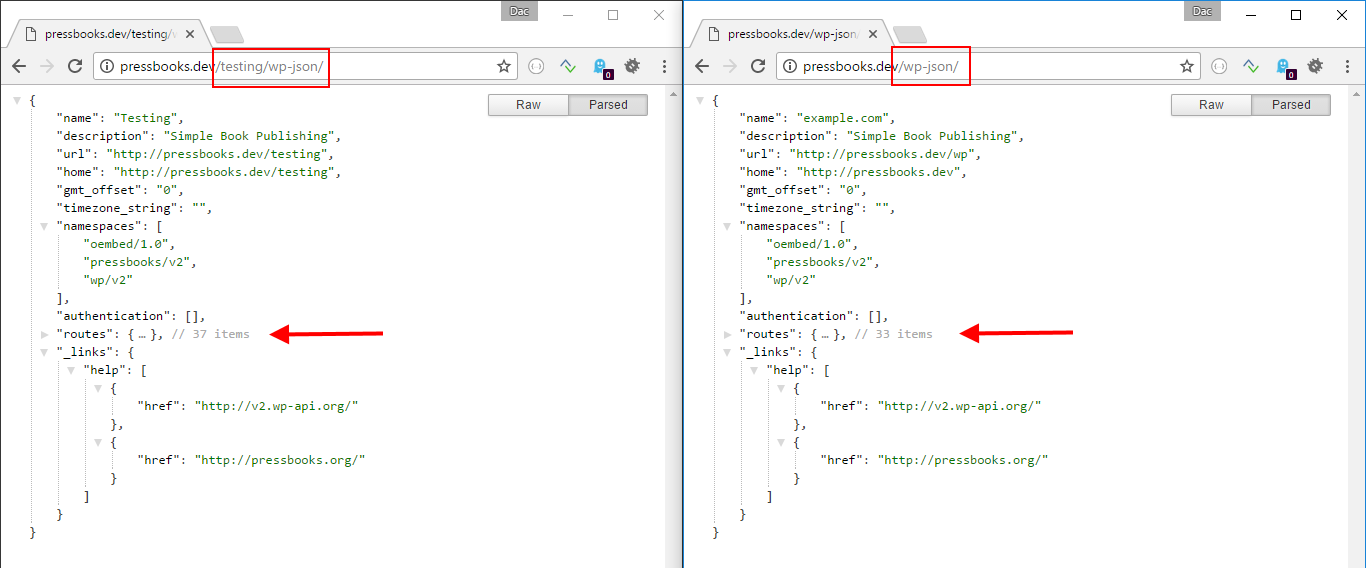This screenshot has height=568, width=1366.
Task: Click the green zigzag extension in left window
Action: pos(568,66)
